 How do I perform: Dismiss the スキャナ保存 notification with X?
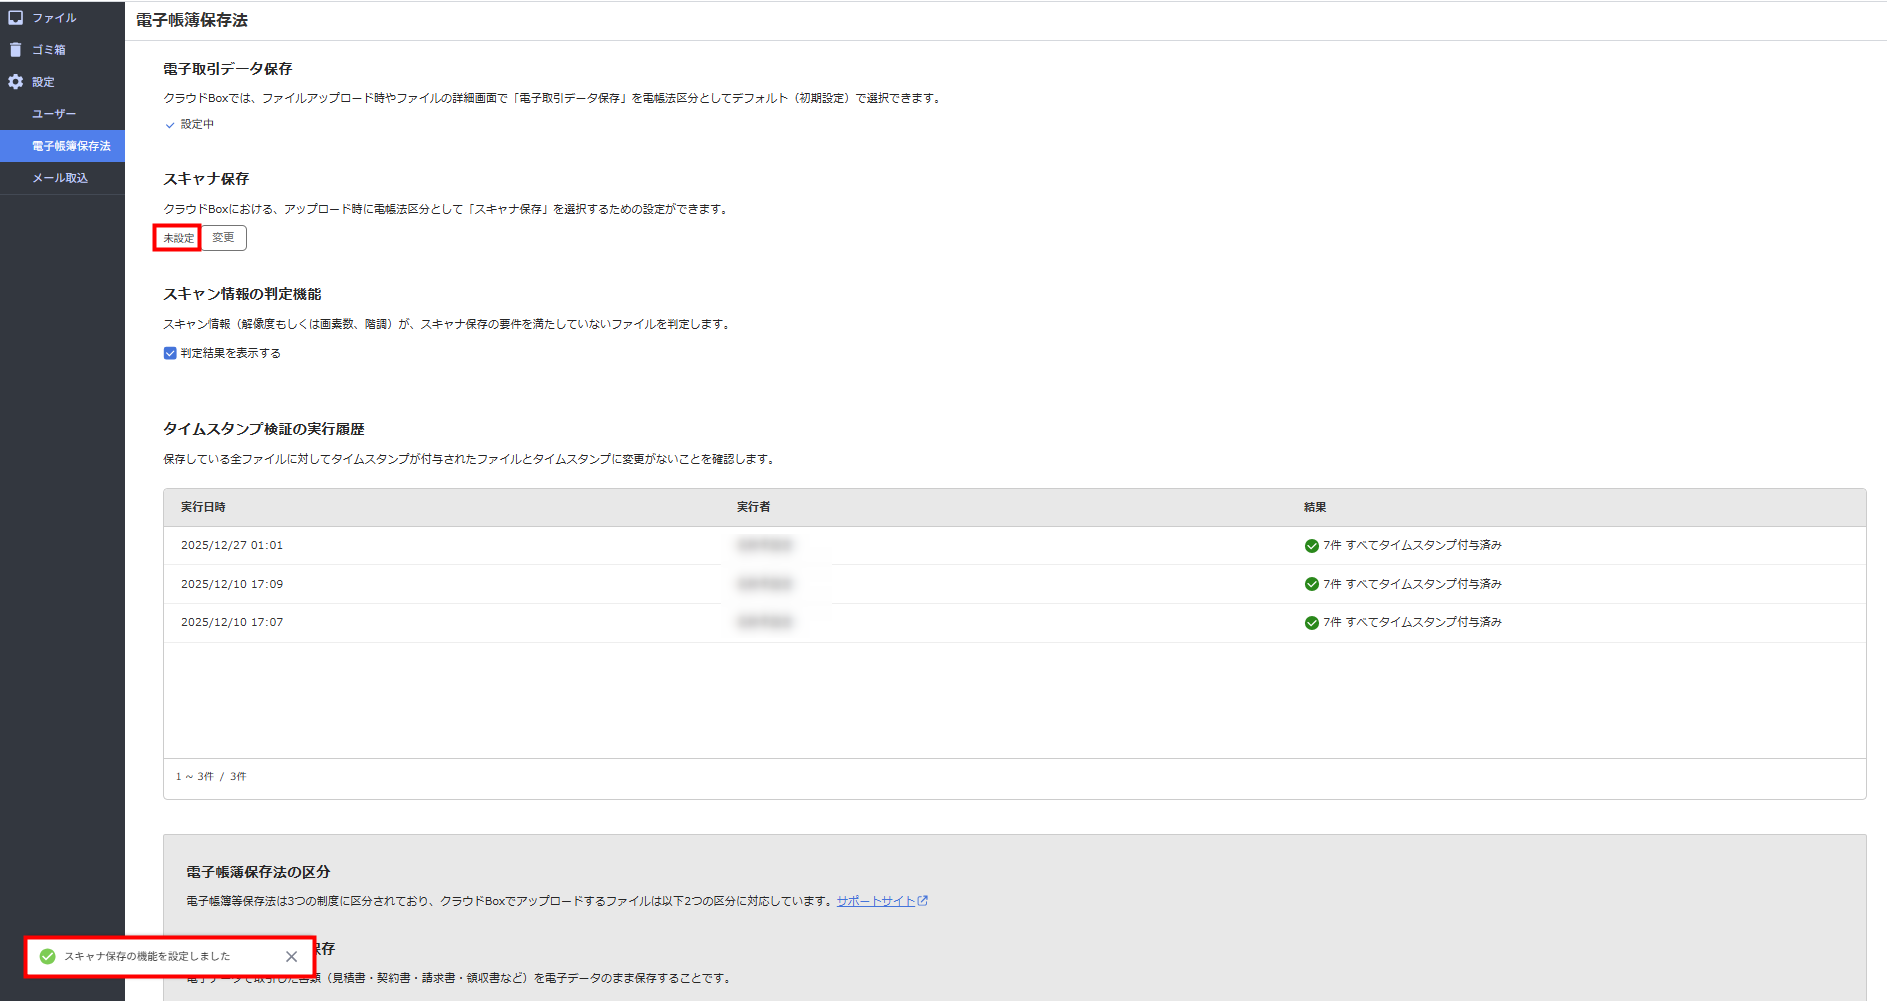coord(291,957)
